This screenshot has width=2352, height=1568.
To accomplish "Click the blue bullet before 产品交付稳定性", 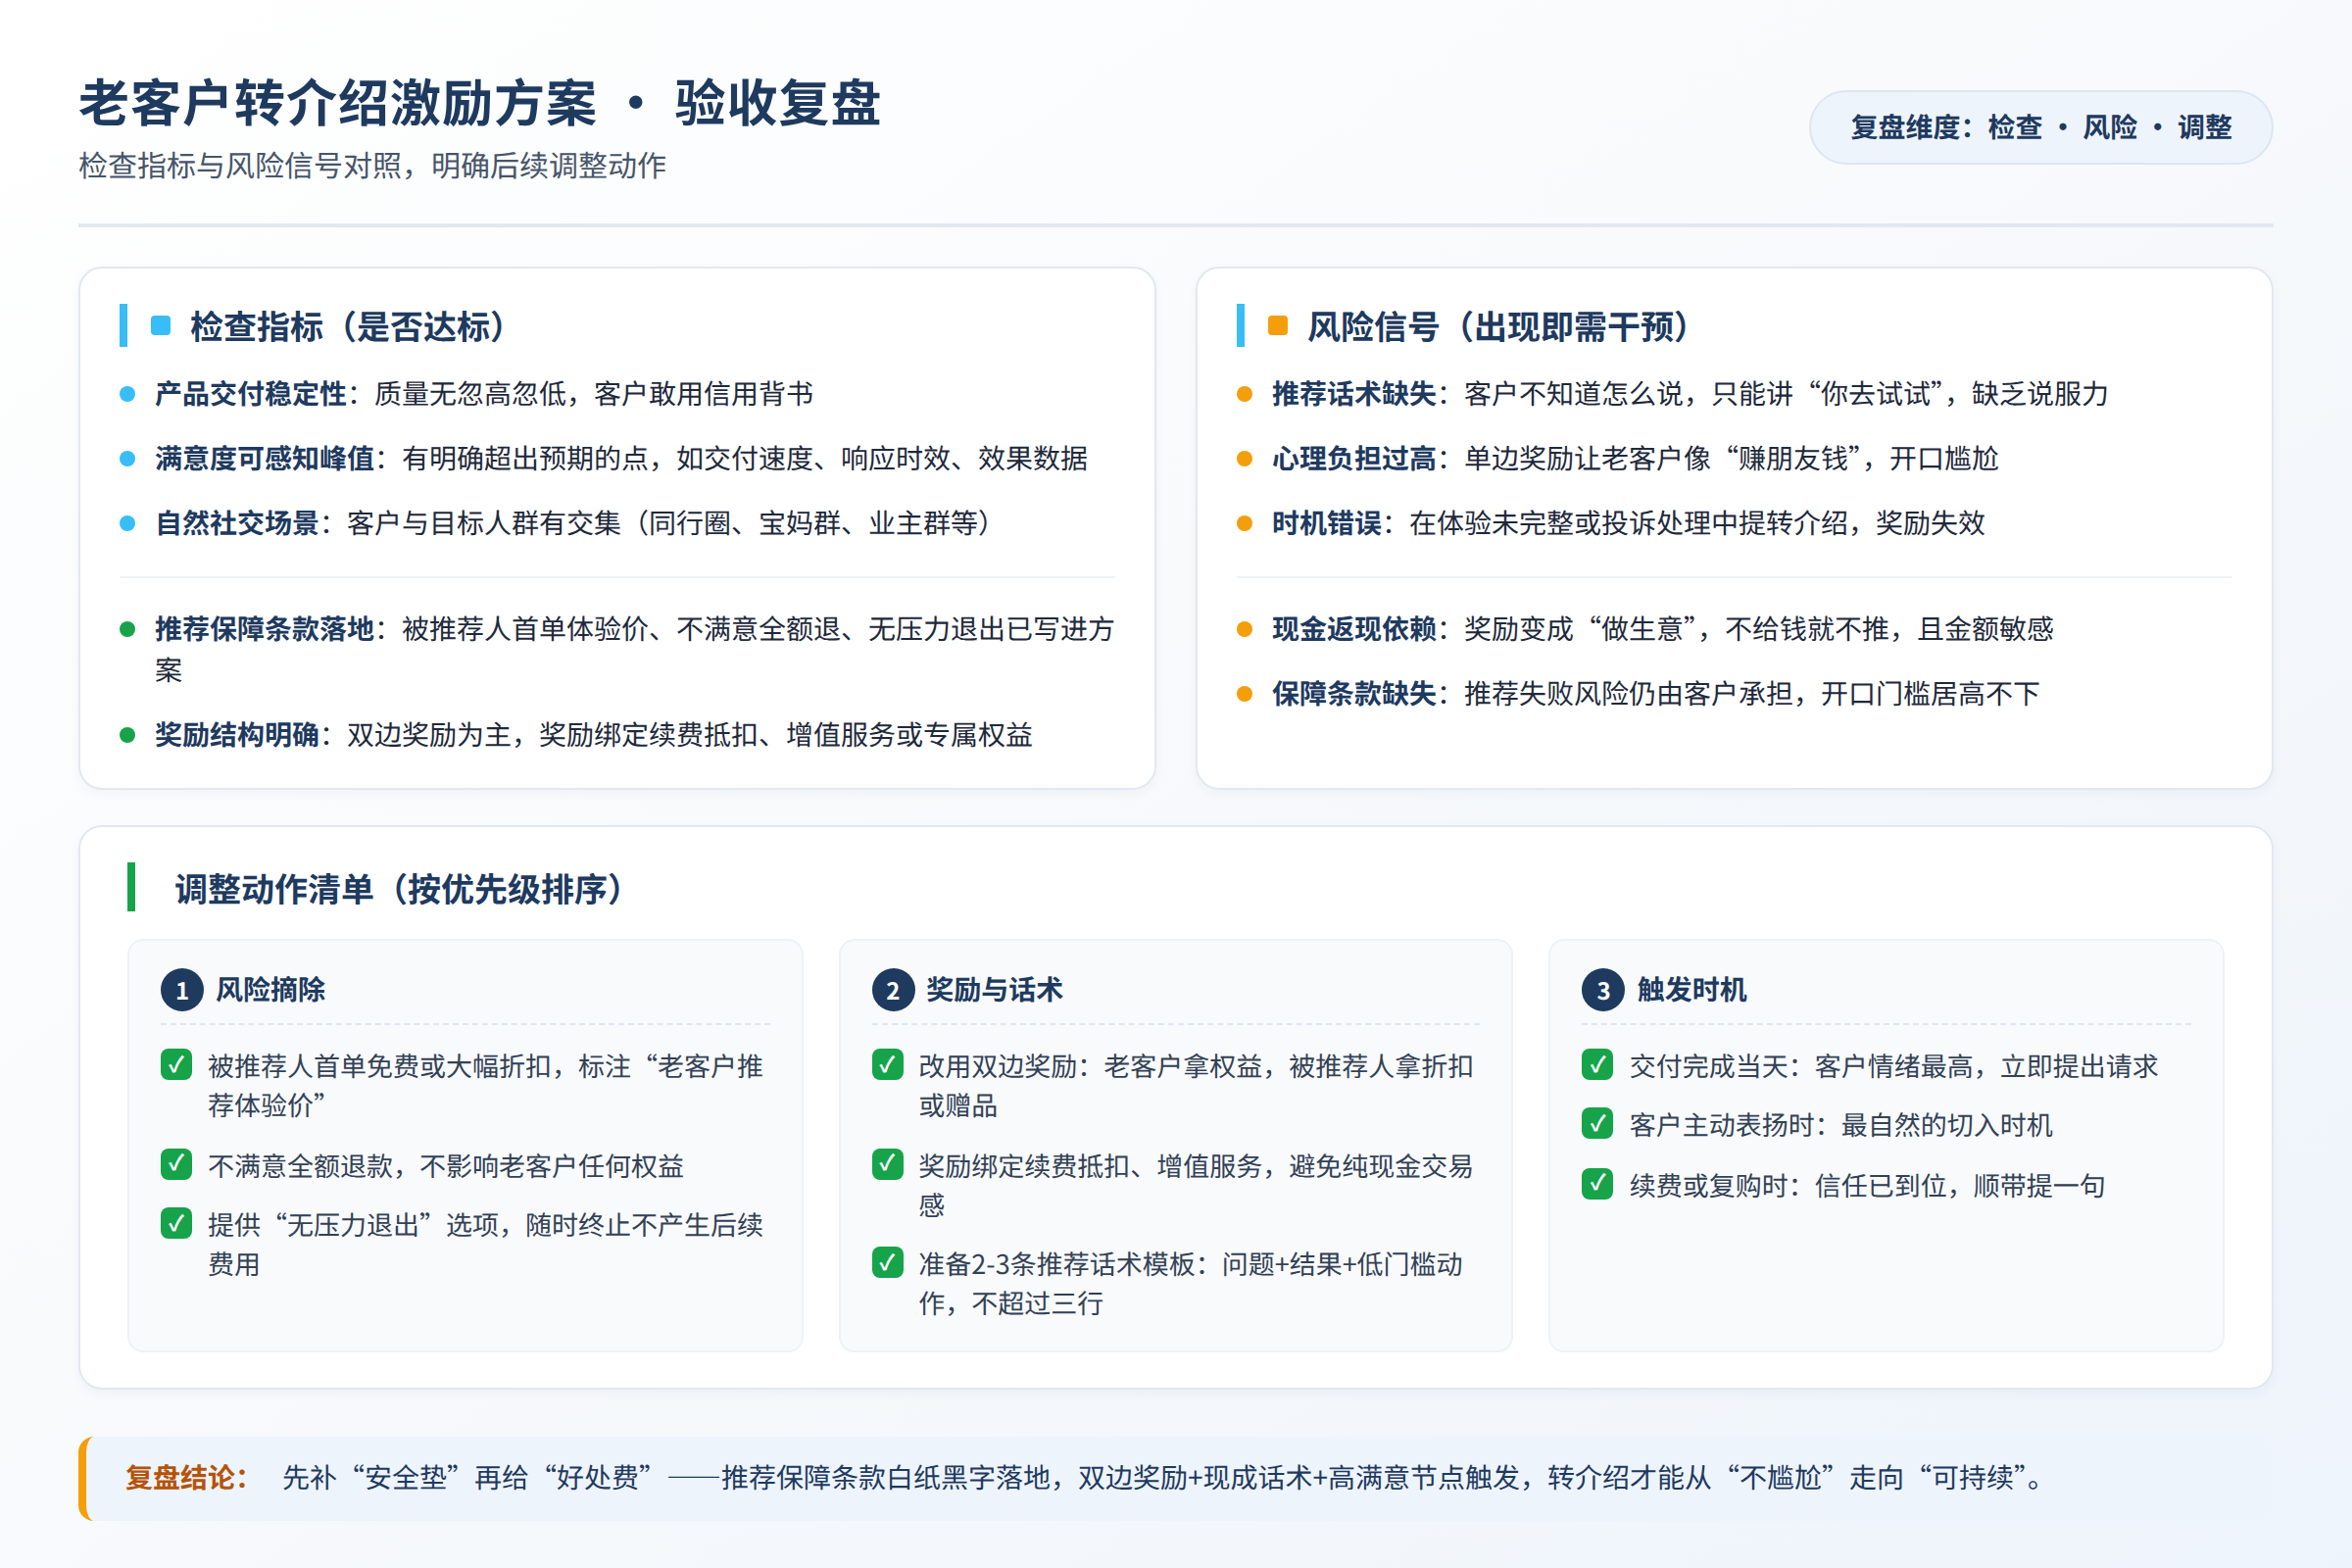I will 128,394.
